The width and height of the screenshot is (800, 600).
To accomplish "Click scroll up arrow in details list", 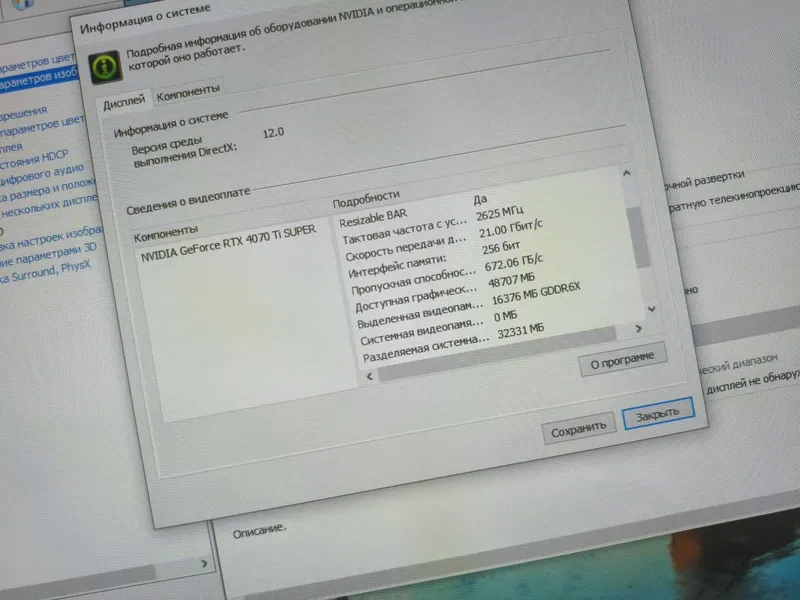I will (x=627, y=173).
